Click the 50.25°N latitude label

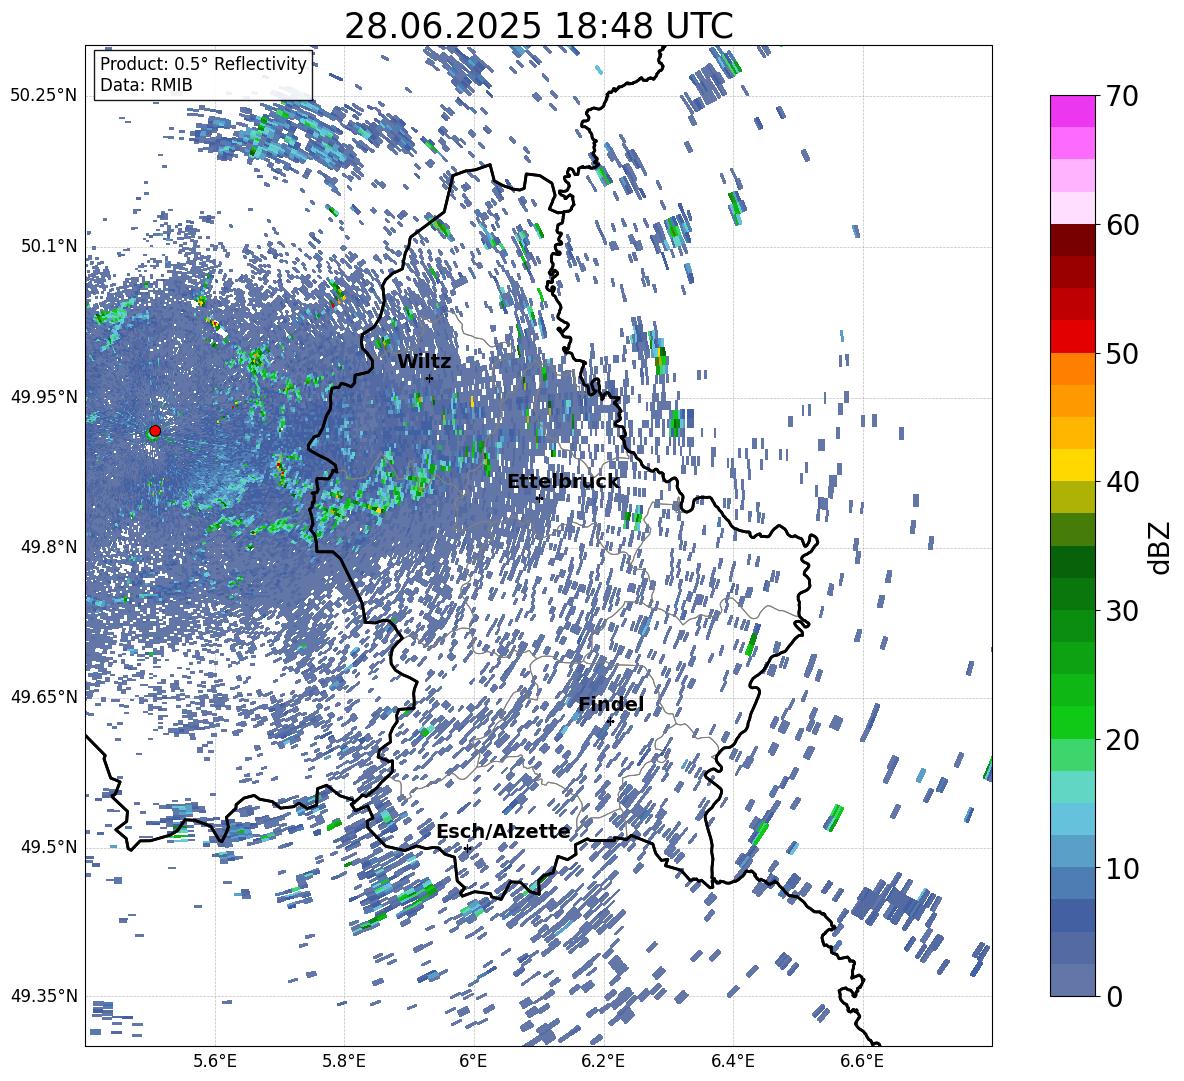(44, 96)
